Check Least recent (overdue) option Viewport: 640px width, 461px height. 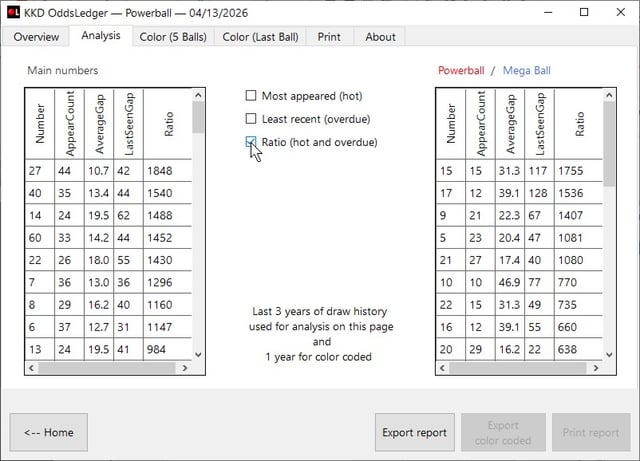251,119
